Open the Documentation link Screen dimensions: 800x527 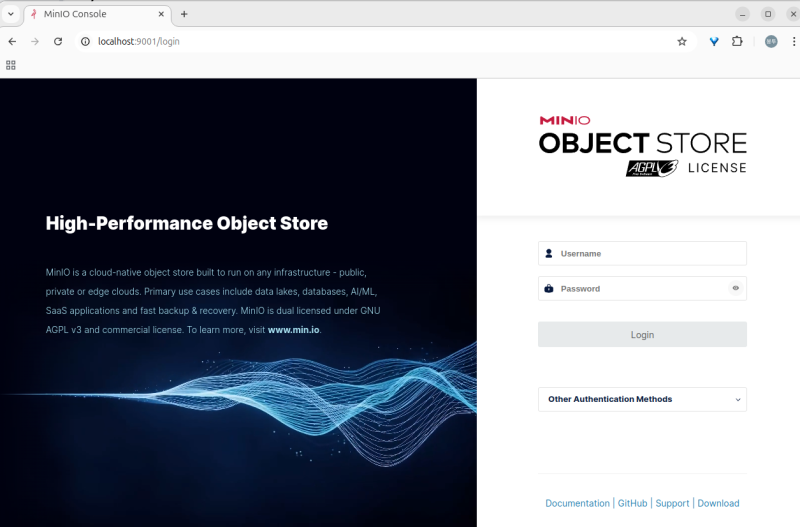pos(577,503)
